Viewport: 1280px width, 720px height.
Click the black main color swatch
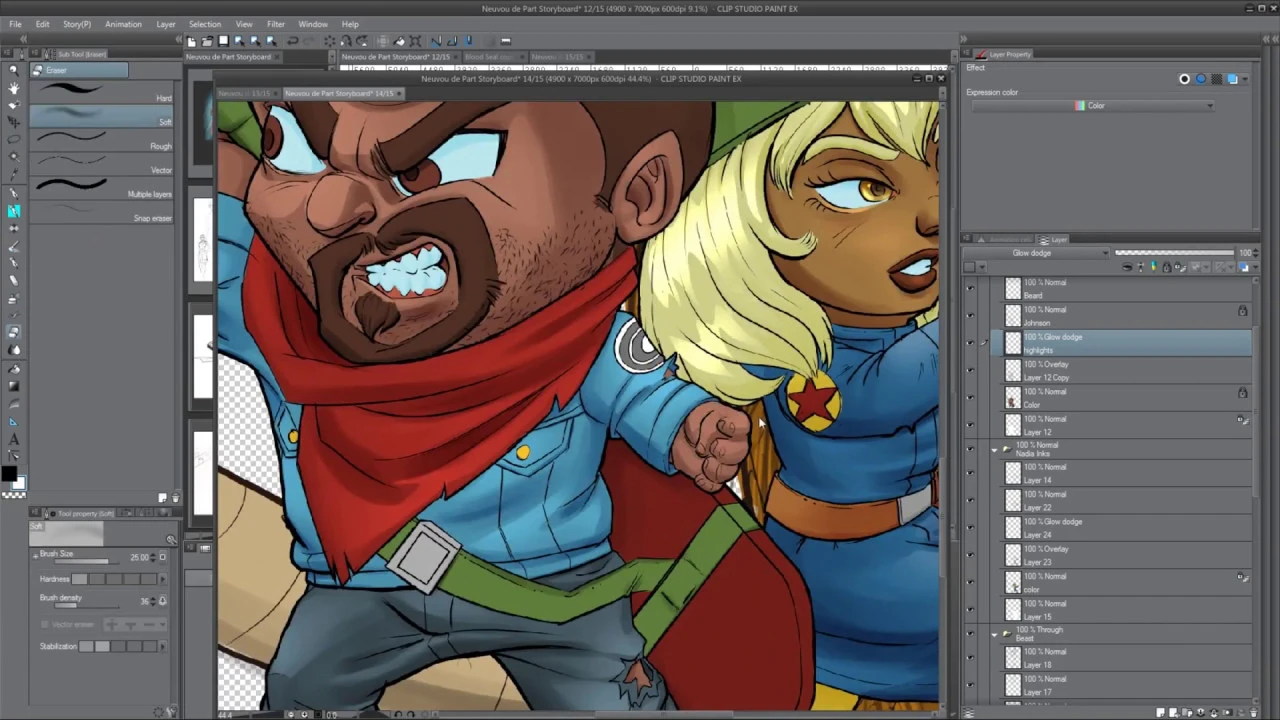point(9,474)
